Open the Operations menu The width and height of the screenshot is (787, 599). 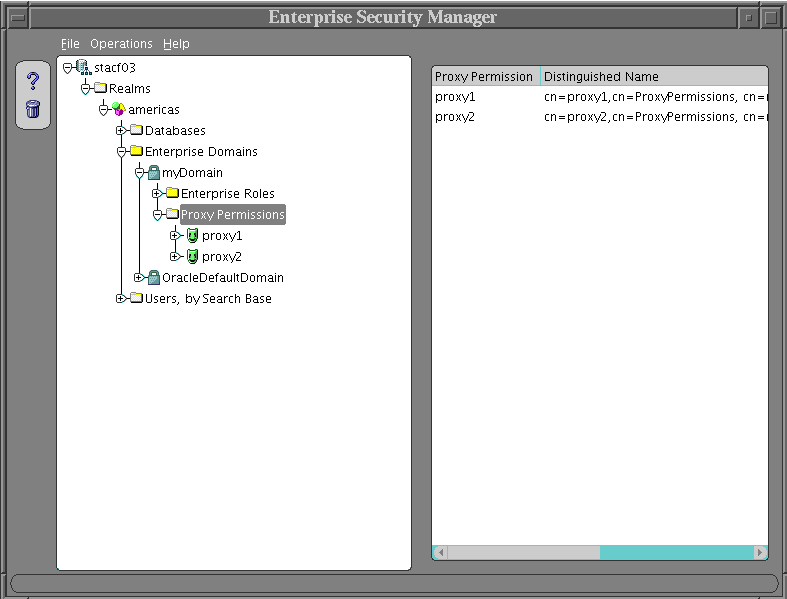coord(121,44)
